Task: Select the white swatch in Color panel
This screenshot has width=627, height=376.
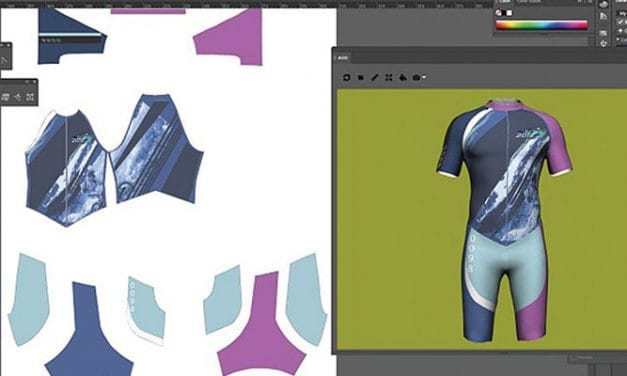Action: (x=509, y=13)
